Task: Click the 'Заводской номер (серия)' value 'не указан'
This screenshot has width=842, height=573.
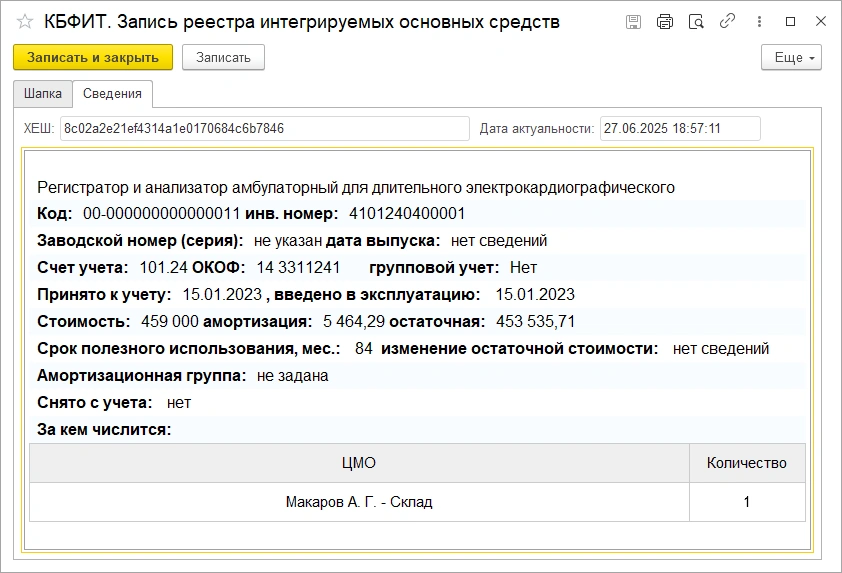Action: point(288,241)
